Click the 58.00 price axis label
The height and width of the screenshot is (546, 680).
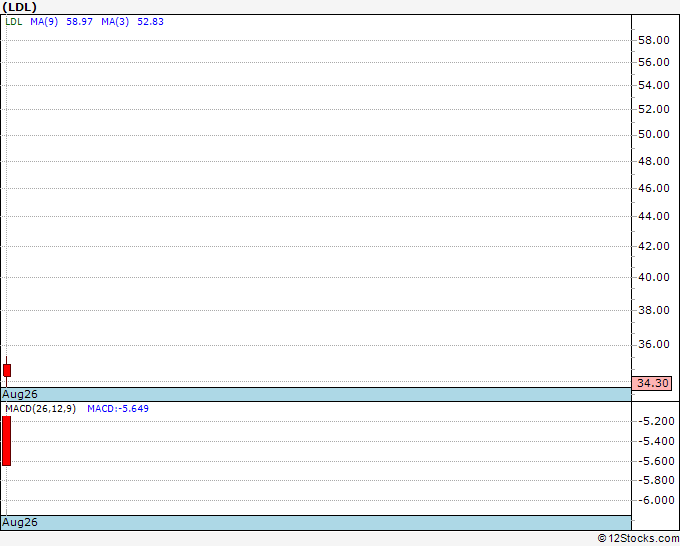click(654, 40)
